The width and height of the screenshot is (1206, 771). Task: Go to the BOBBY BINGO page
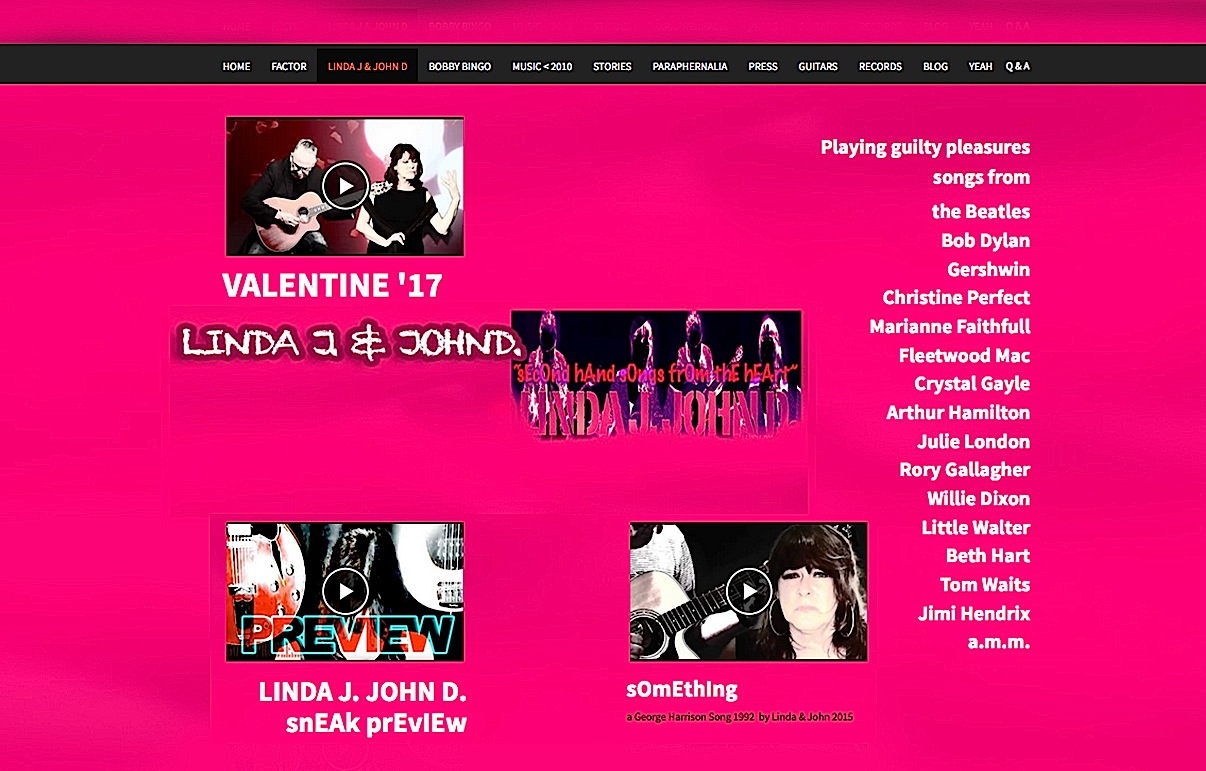click(460, 67)
